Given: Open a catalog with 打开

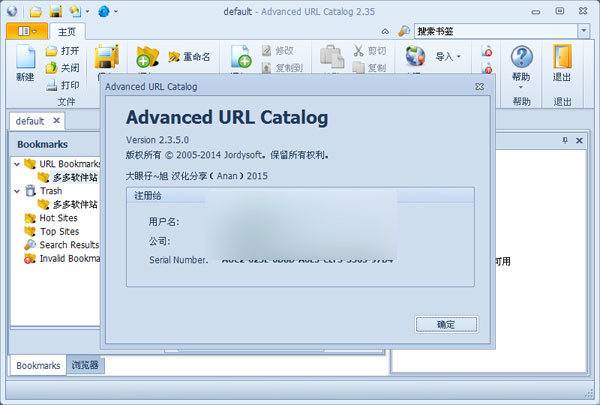Looking at the screenshot, I should 62,51.
